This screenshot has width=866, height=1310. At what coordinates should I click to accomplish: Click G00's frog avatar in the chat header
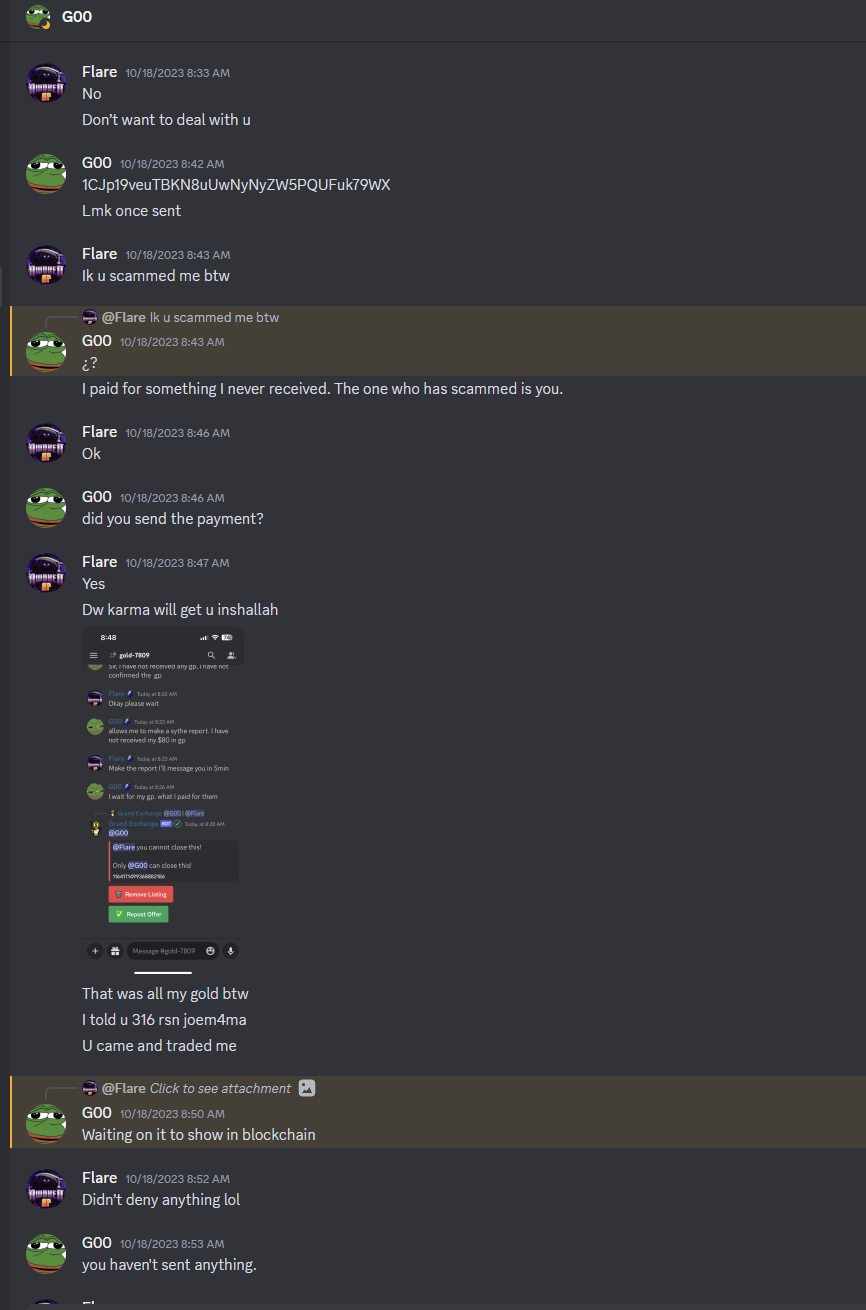click(38, 17)
